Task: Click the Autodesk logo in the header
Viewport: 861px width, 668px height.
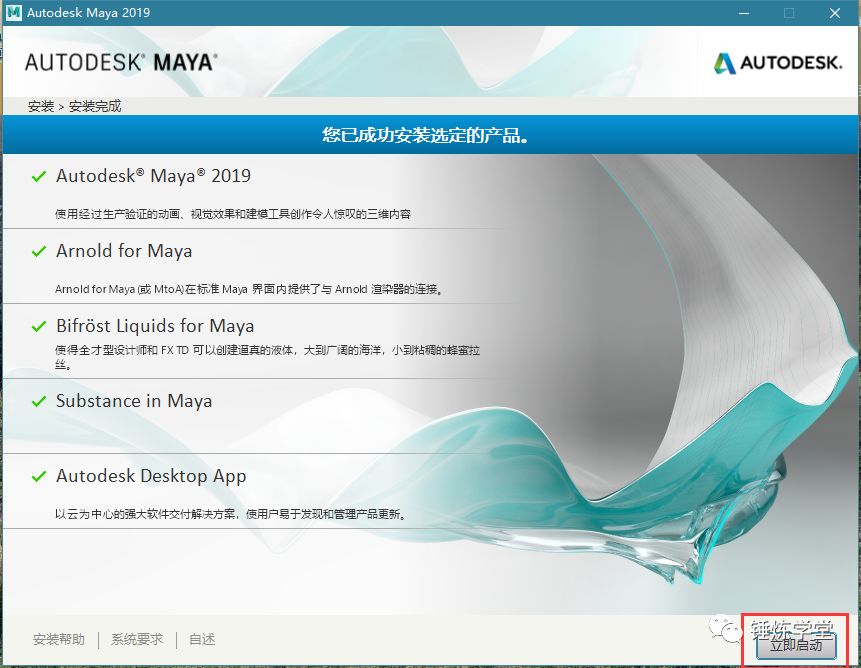Action: pyautogui.click(x=777, y=63)
